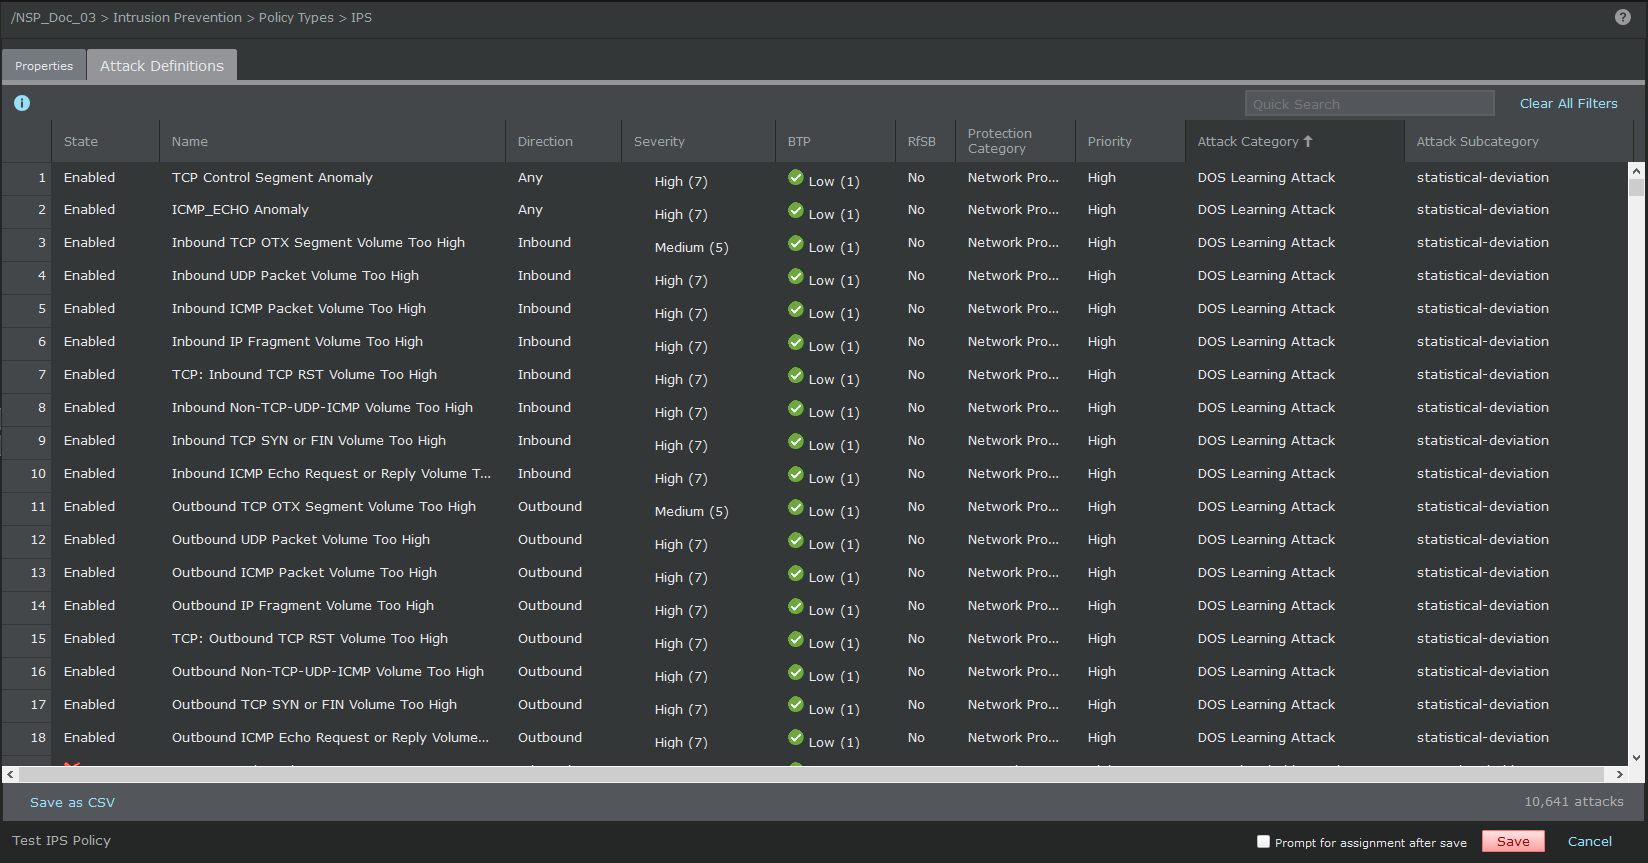Screen dimensions: 1648x863
Task: Click BTP checkmark for TCP Control Segment Anomaly
Action: [x=796, y=177]
